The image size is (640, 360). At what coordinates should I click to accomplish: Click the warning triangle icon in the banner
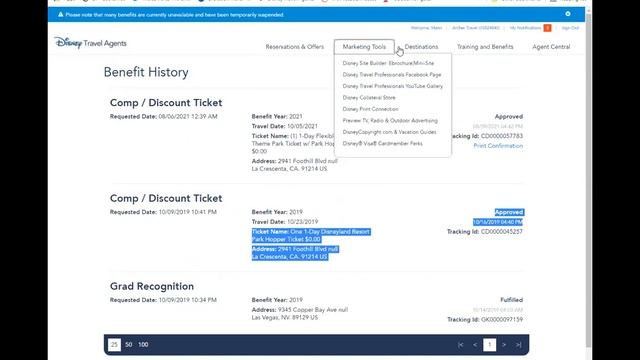tap(60, 14)
